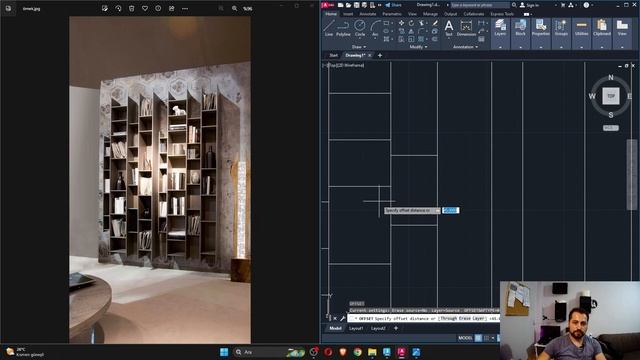
Task: Click the edit image icon in Photos
Action: 105,8
